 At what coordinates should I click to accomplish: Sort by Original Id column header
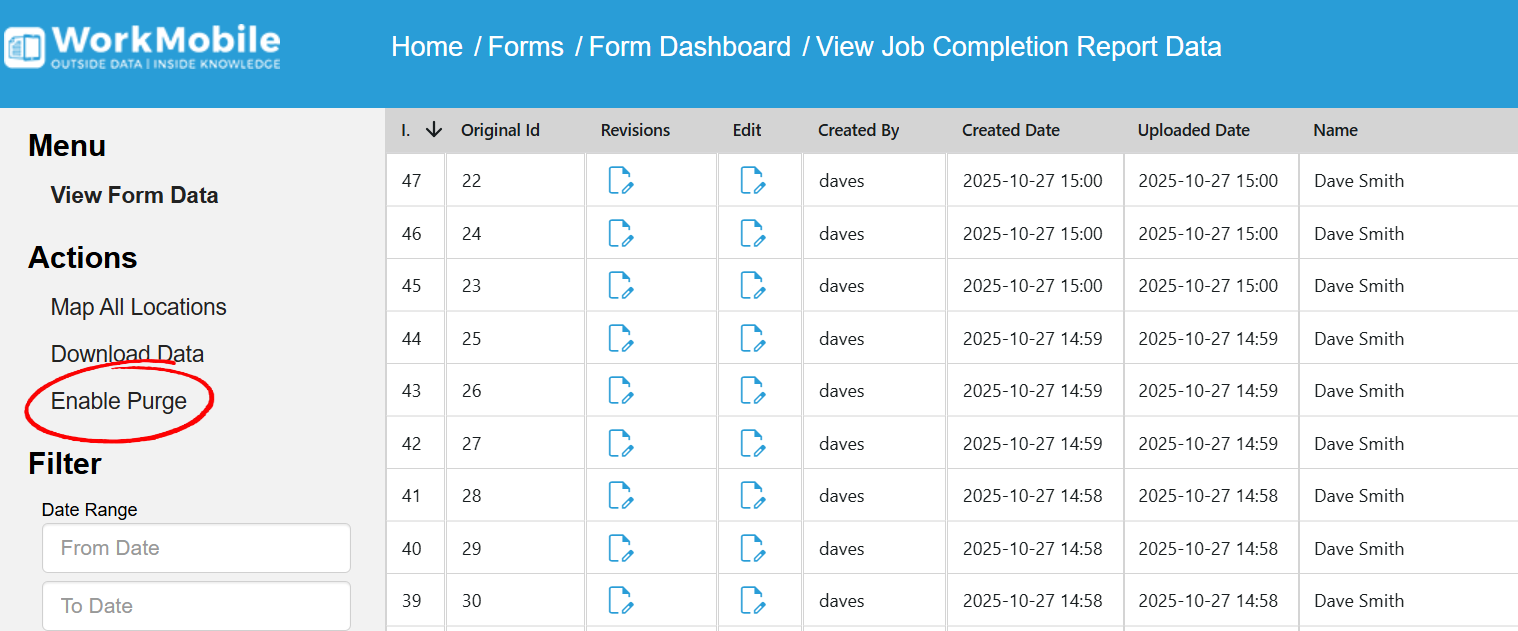click(x=500, y=130)
